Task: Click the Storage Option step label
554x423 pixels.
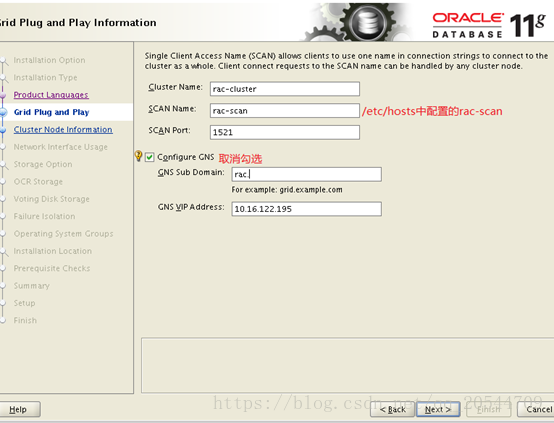Action: pos(43,164)
